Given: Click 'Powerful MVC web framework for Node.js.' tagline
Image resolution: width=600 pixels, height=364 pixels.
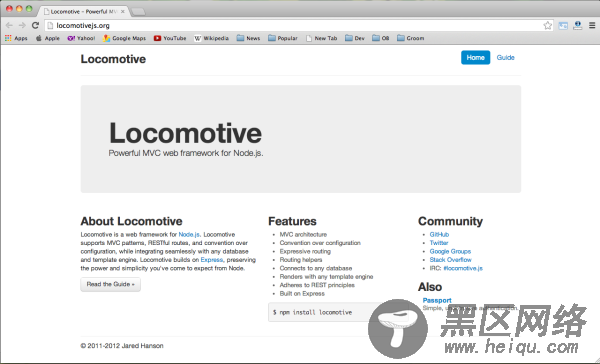Looking at the screenshot, I should pyautogui.click(x=186, y=153).
